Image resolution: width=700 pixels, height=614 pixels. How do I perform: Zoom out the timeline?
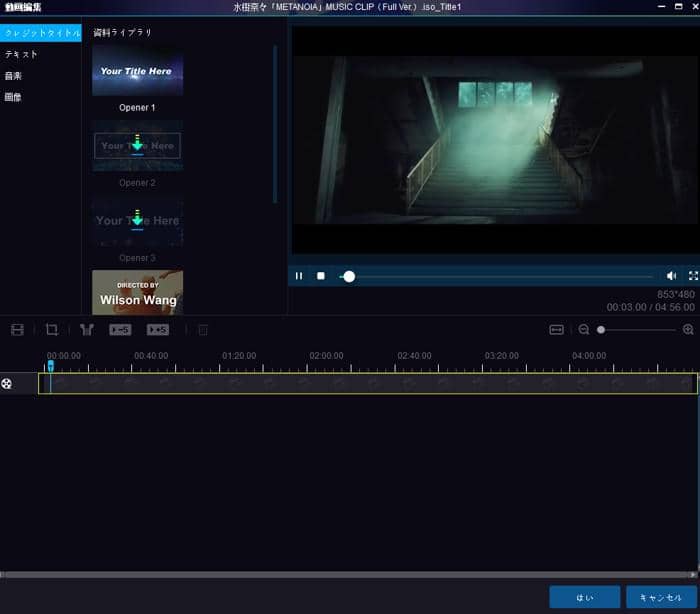pyautogui.click(x=584, y=329)
